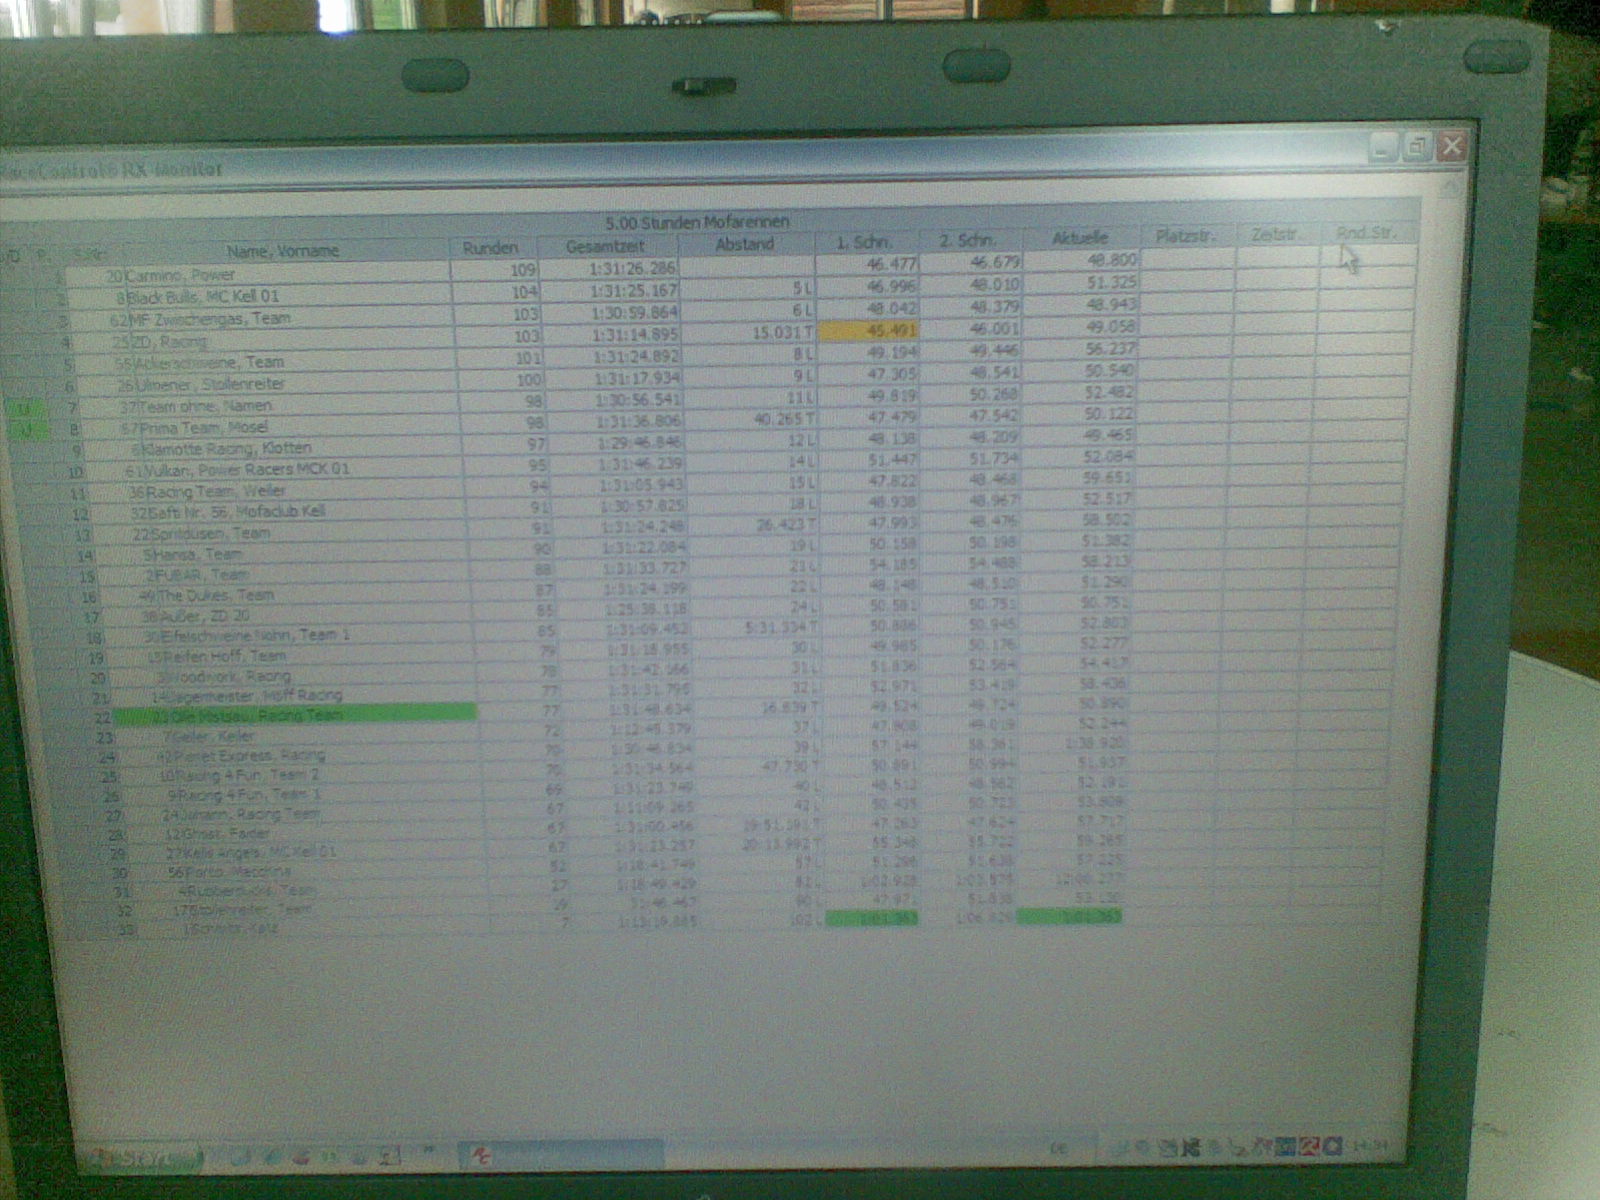Open the red RaceControl taskbar application
Viewport: 1600px width, 1200px height.
(x=560, y=1155)
